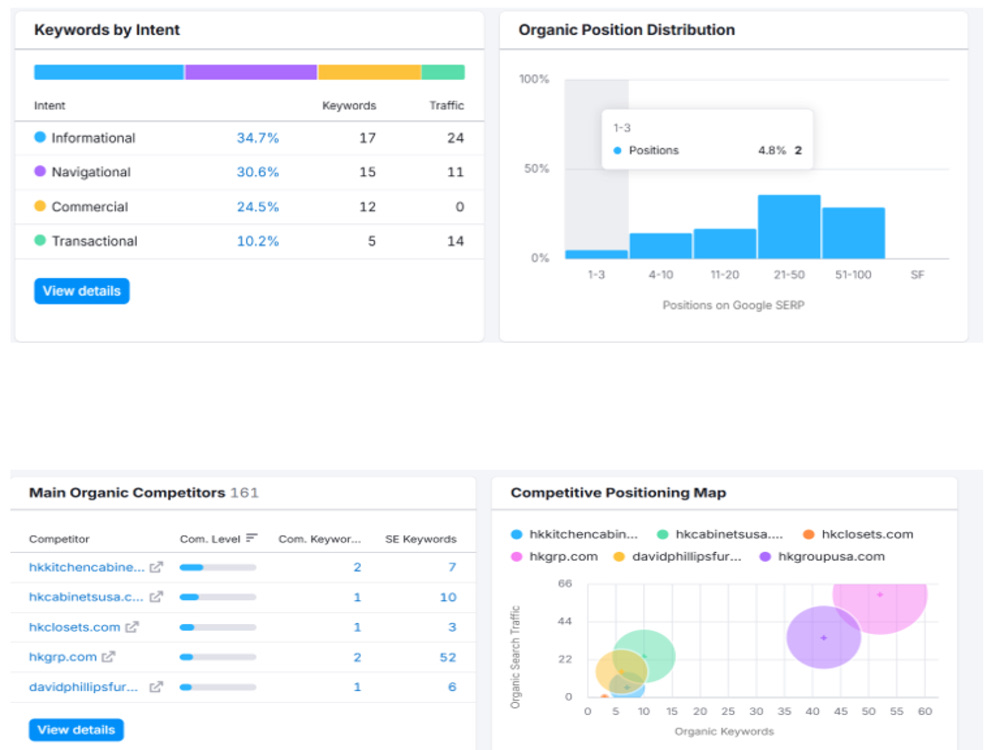Click Transactional traffic value 14
Viewport: 1000px width, 750px height.
(x=455, y=241)
